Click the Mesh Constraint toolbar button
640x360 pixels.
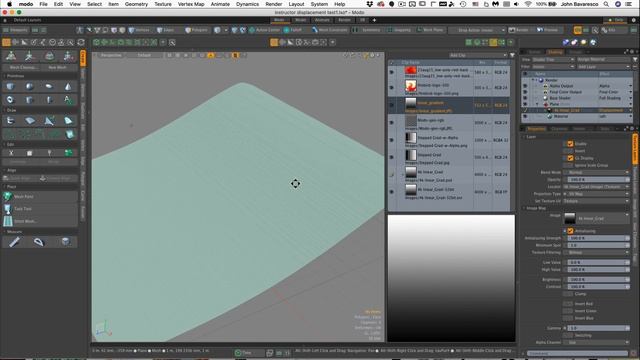click(330, 30)
